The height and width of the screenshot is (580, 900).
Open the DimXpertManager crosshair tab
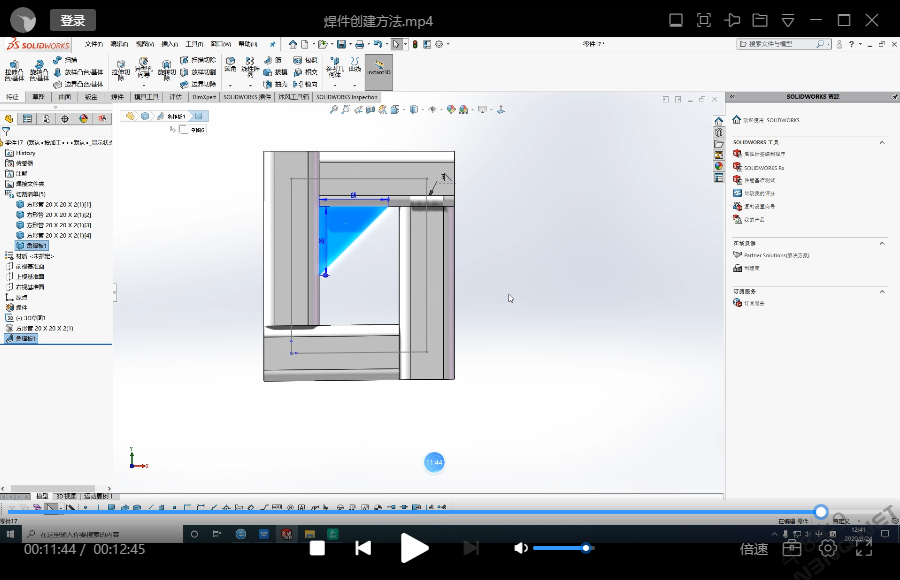click(65, 118)
